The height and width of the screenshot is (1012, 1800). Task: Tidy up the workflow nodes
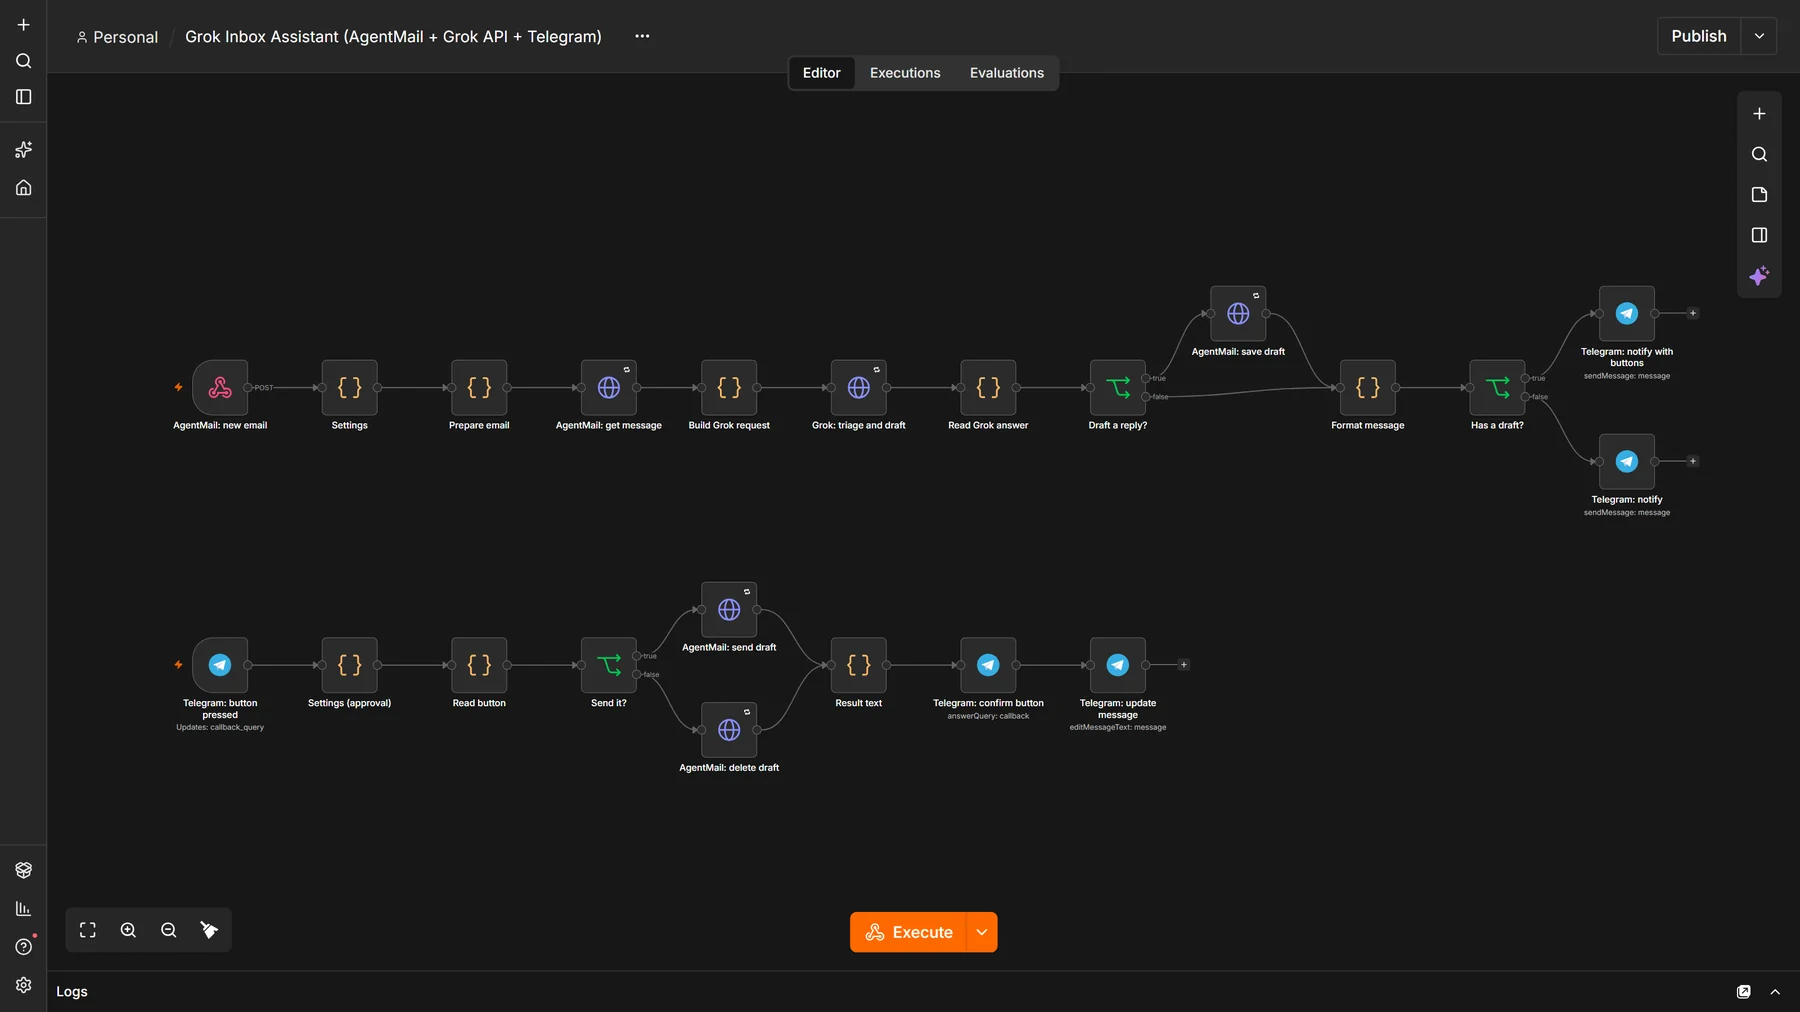coord(209,930)
